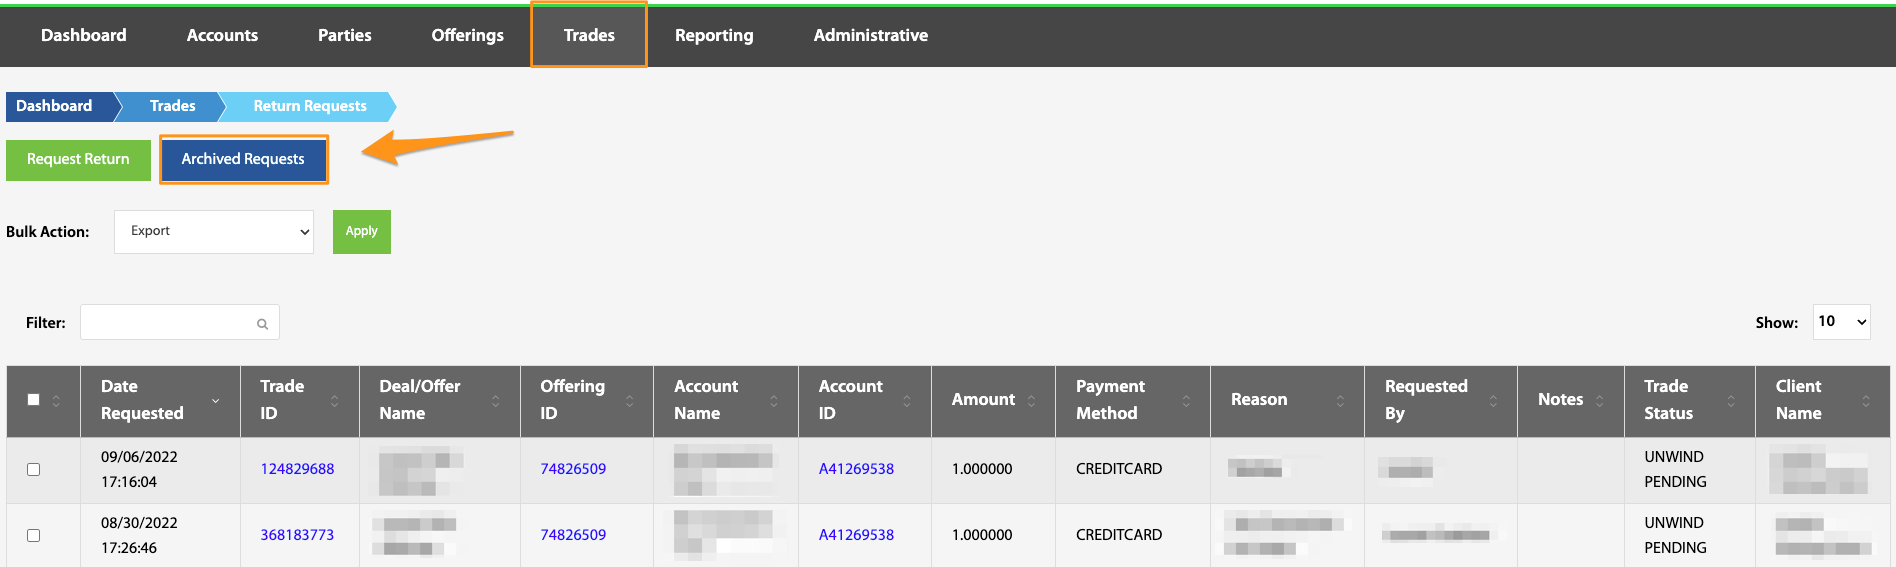Open the Bulk Action Export dropdown

(214, 231)
